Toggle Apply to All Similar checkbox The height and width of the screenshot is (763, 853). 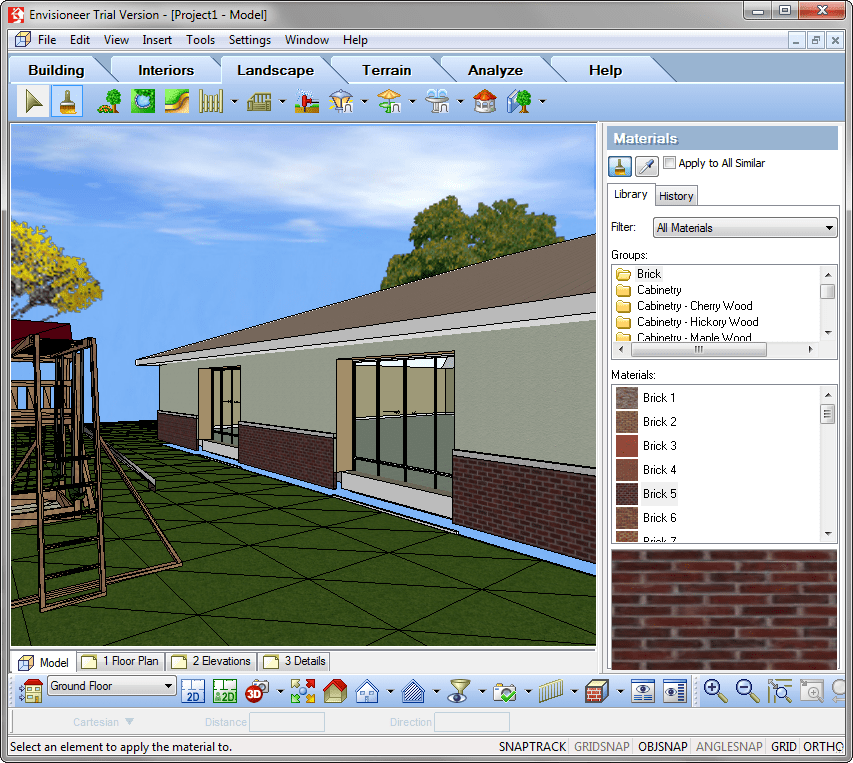(670, 163)
